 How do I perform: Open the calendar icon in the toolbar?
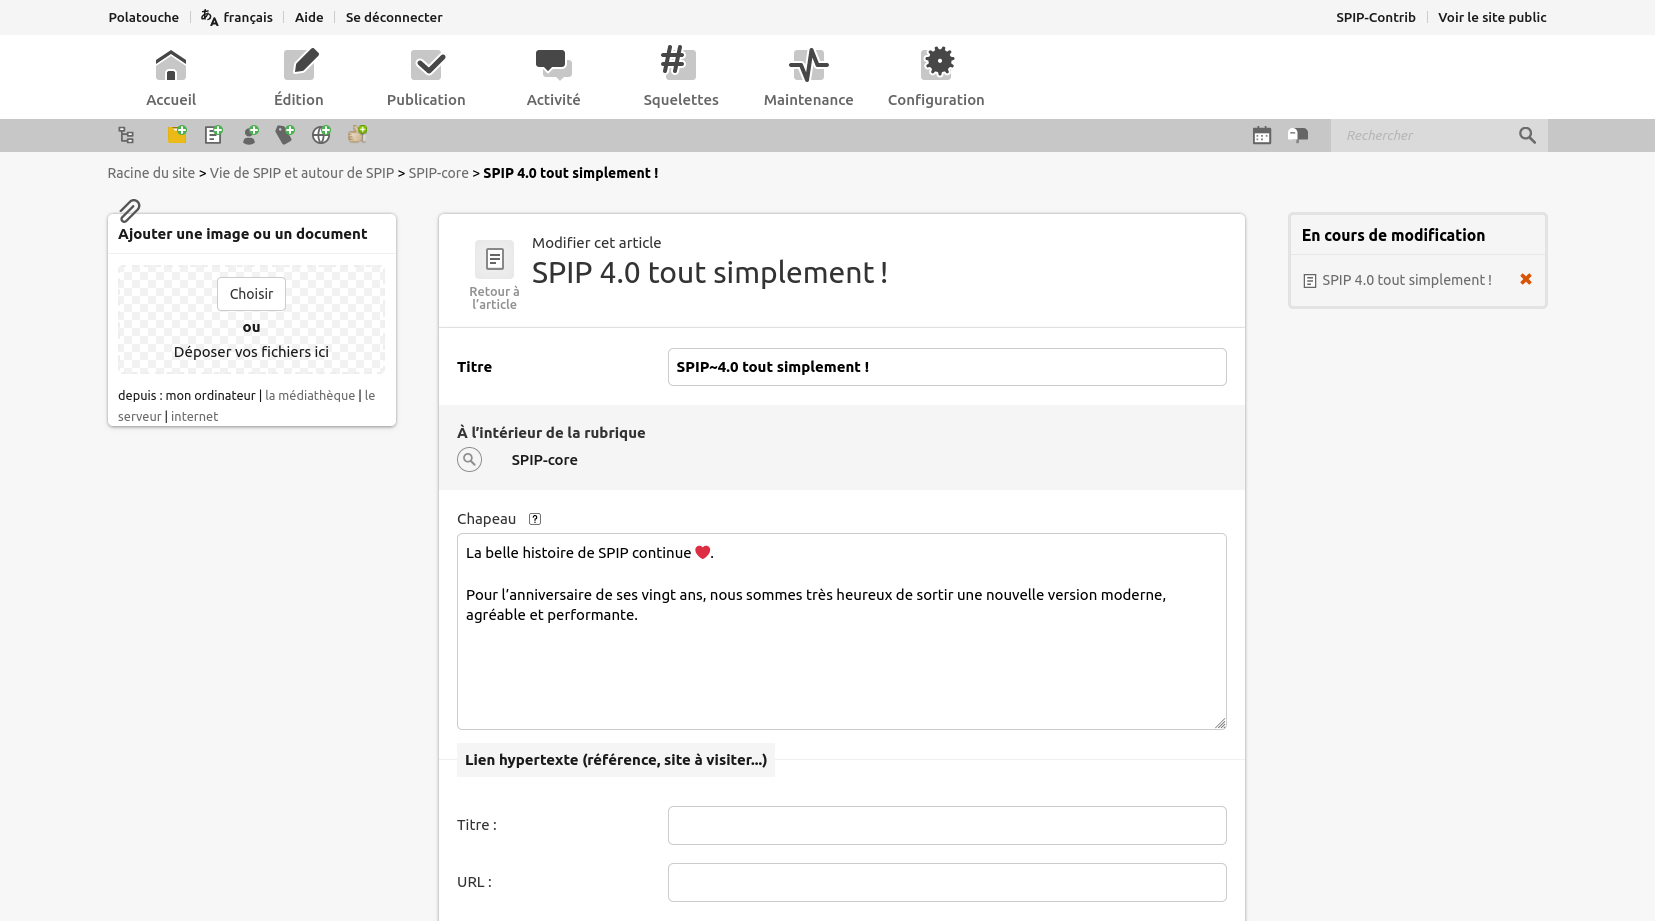click(1262, 135)
